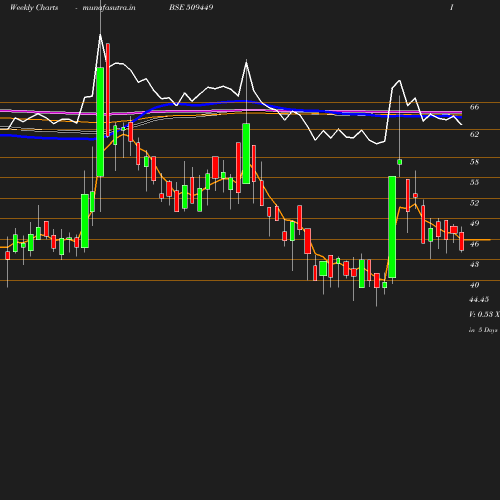Click the price label 58

474,162
